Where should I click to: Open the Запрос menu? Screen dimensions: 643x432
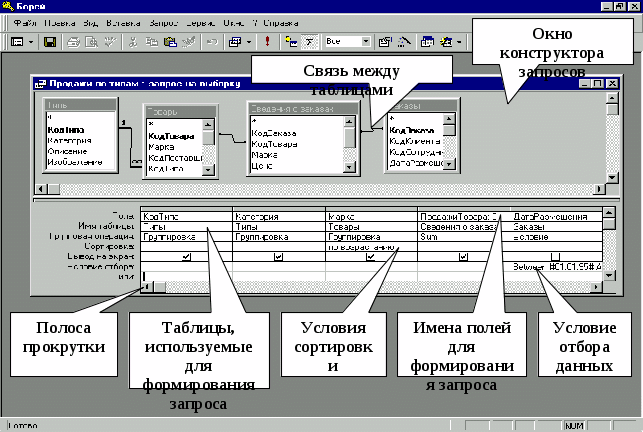click(x=163, y=23)
